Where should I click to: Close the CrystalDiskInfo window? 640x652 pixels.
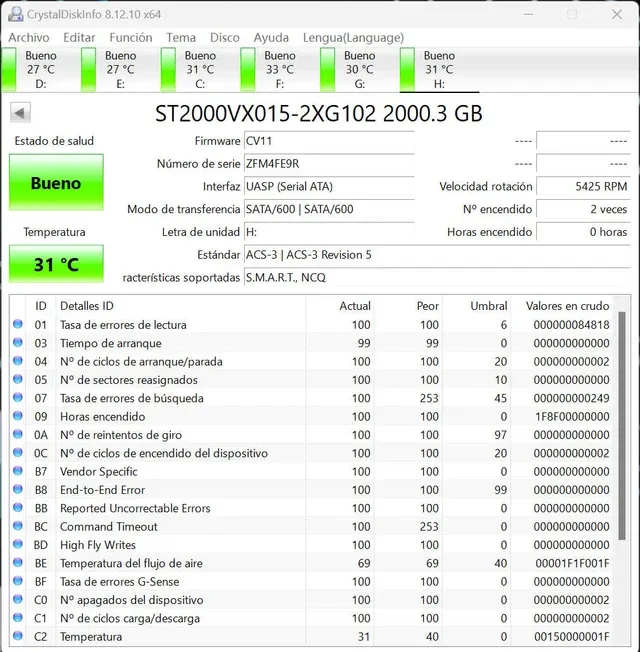[x=617, y=14]
